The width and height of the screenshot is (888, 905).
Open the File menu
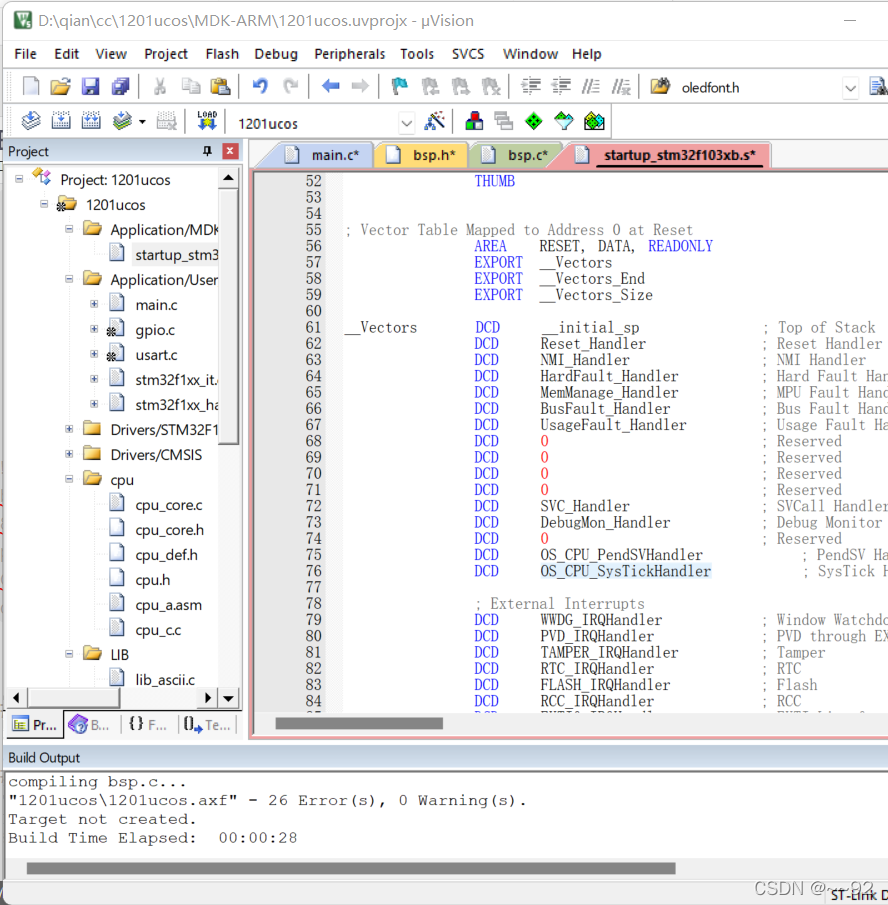(25, 54)
